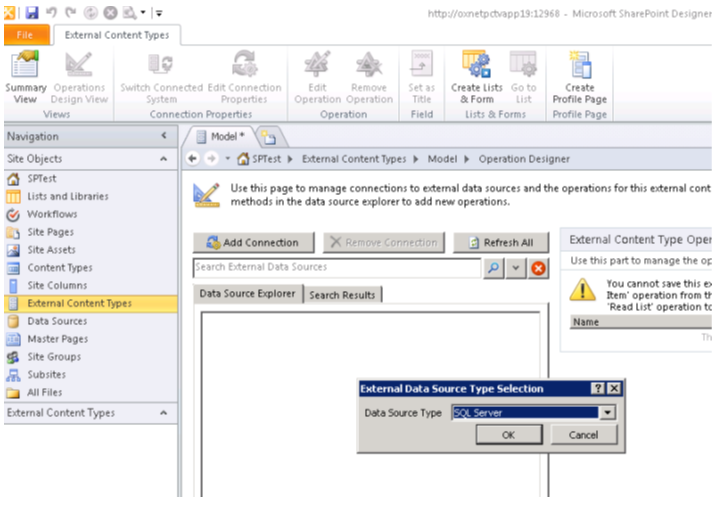Switch to Operations Design View

(79, 77)
